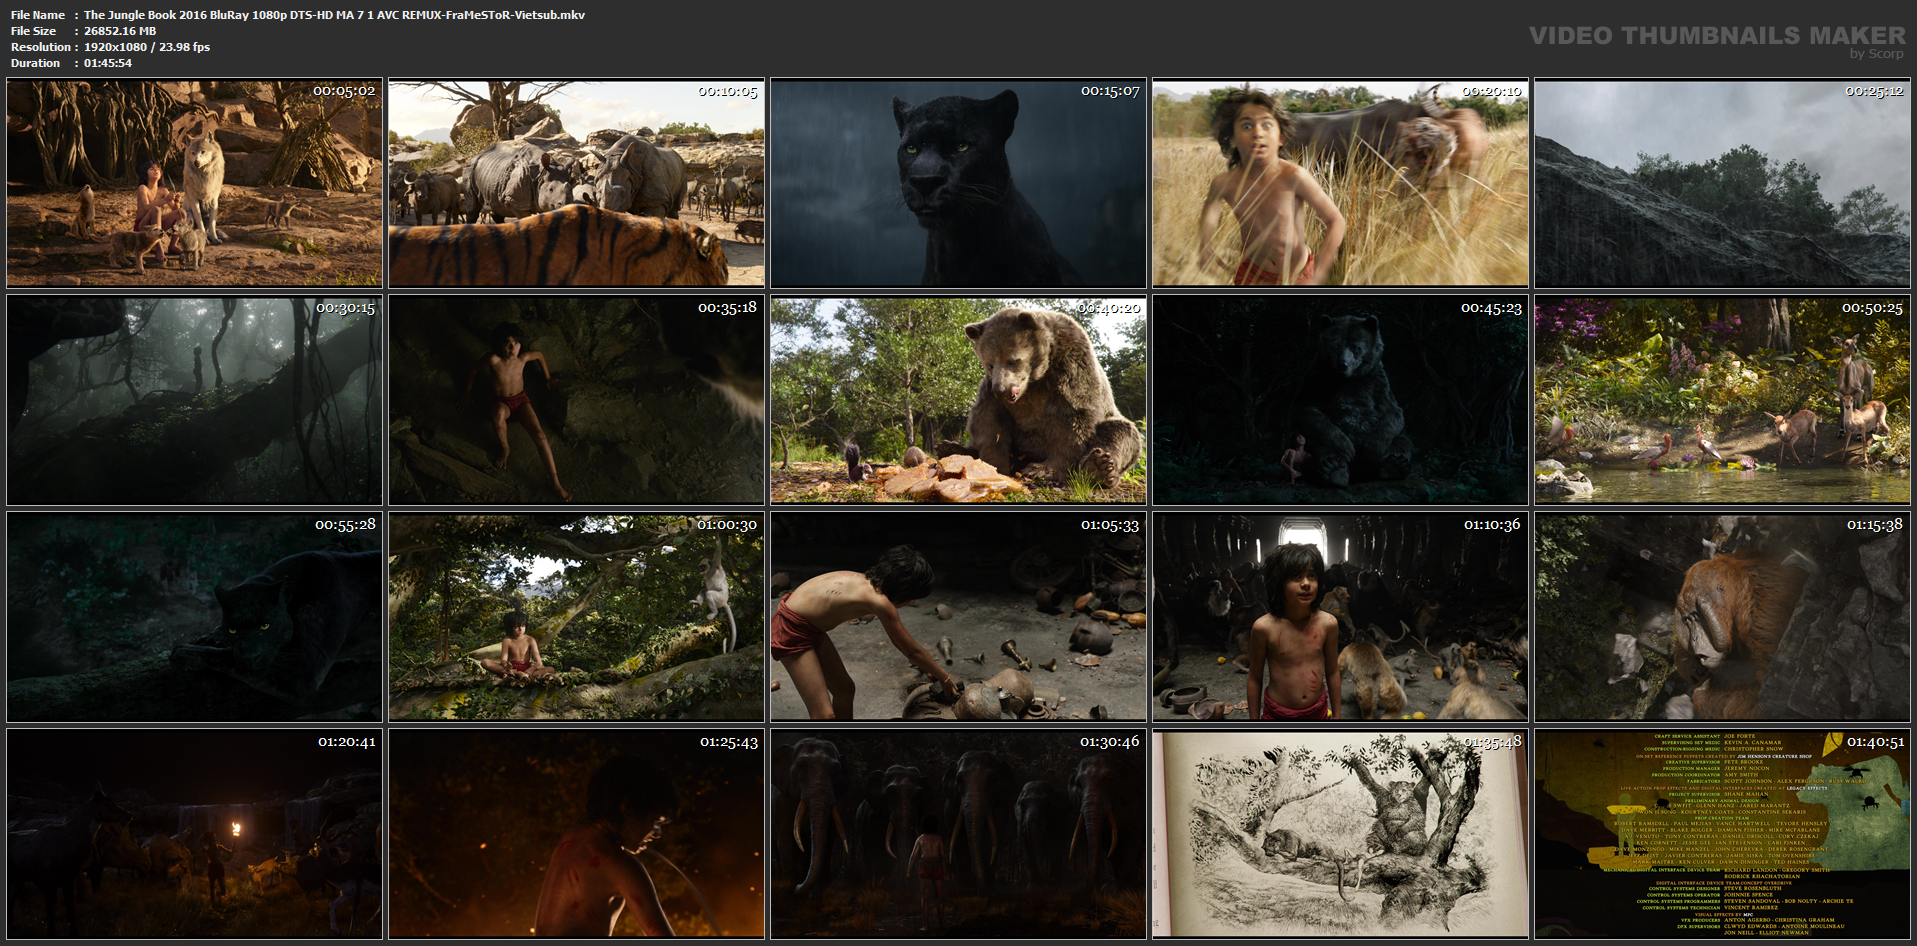Open the thumbnail stamped 00:05:02
Viewport: 1917px width, 946px height.
(194, 183)
